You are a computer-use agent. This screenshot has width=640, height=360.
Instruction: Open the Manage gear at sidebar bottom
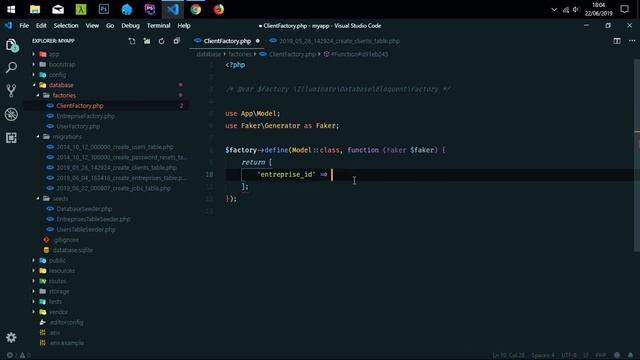click(11, 337)
